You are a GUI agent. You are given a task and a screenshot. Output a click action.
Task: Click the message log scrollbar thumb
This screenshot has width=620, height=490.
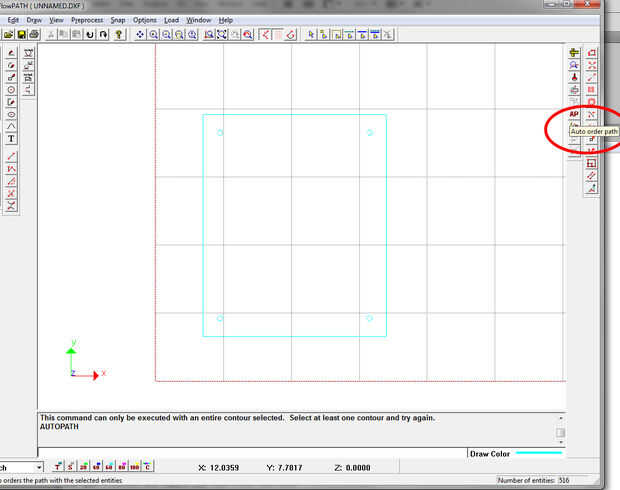[x=560, y=432]
